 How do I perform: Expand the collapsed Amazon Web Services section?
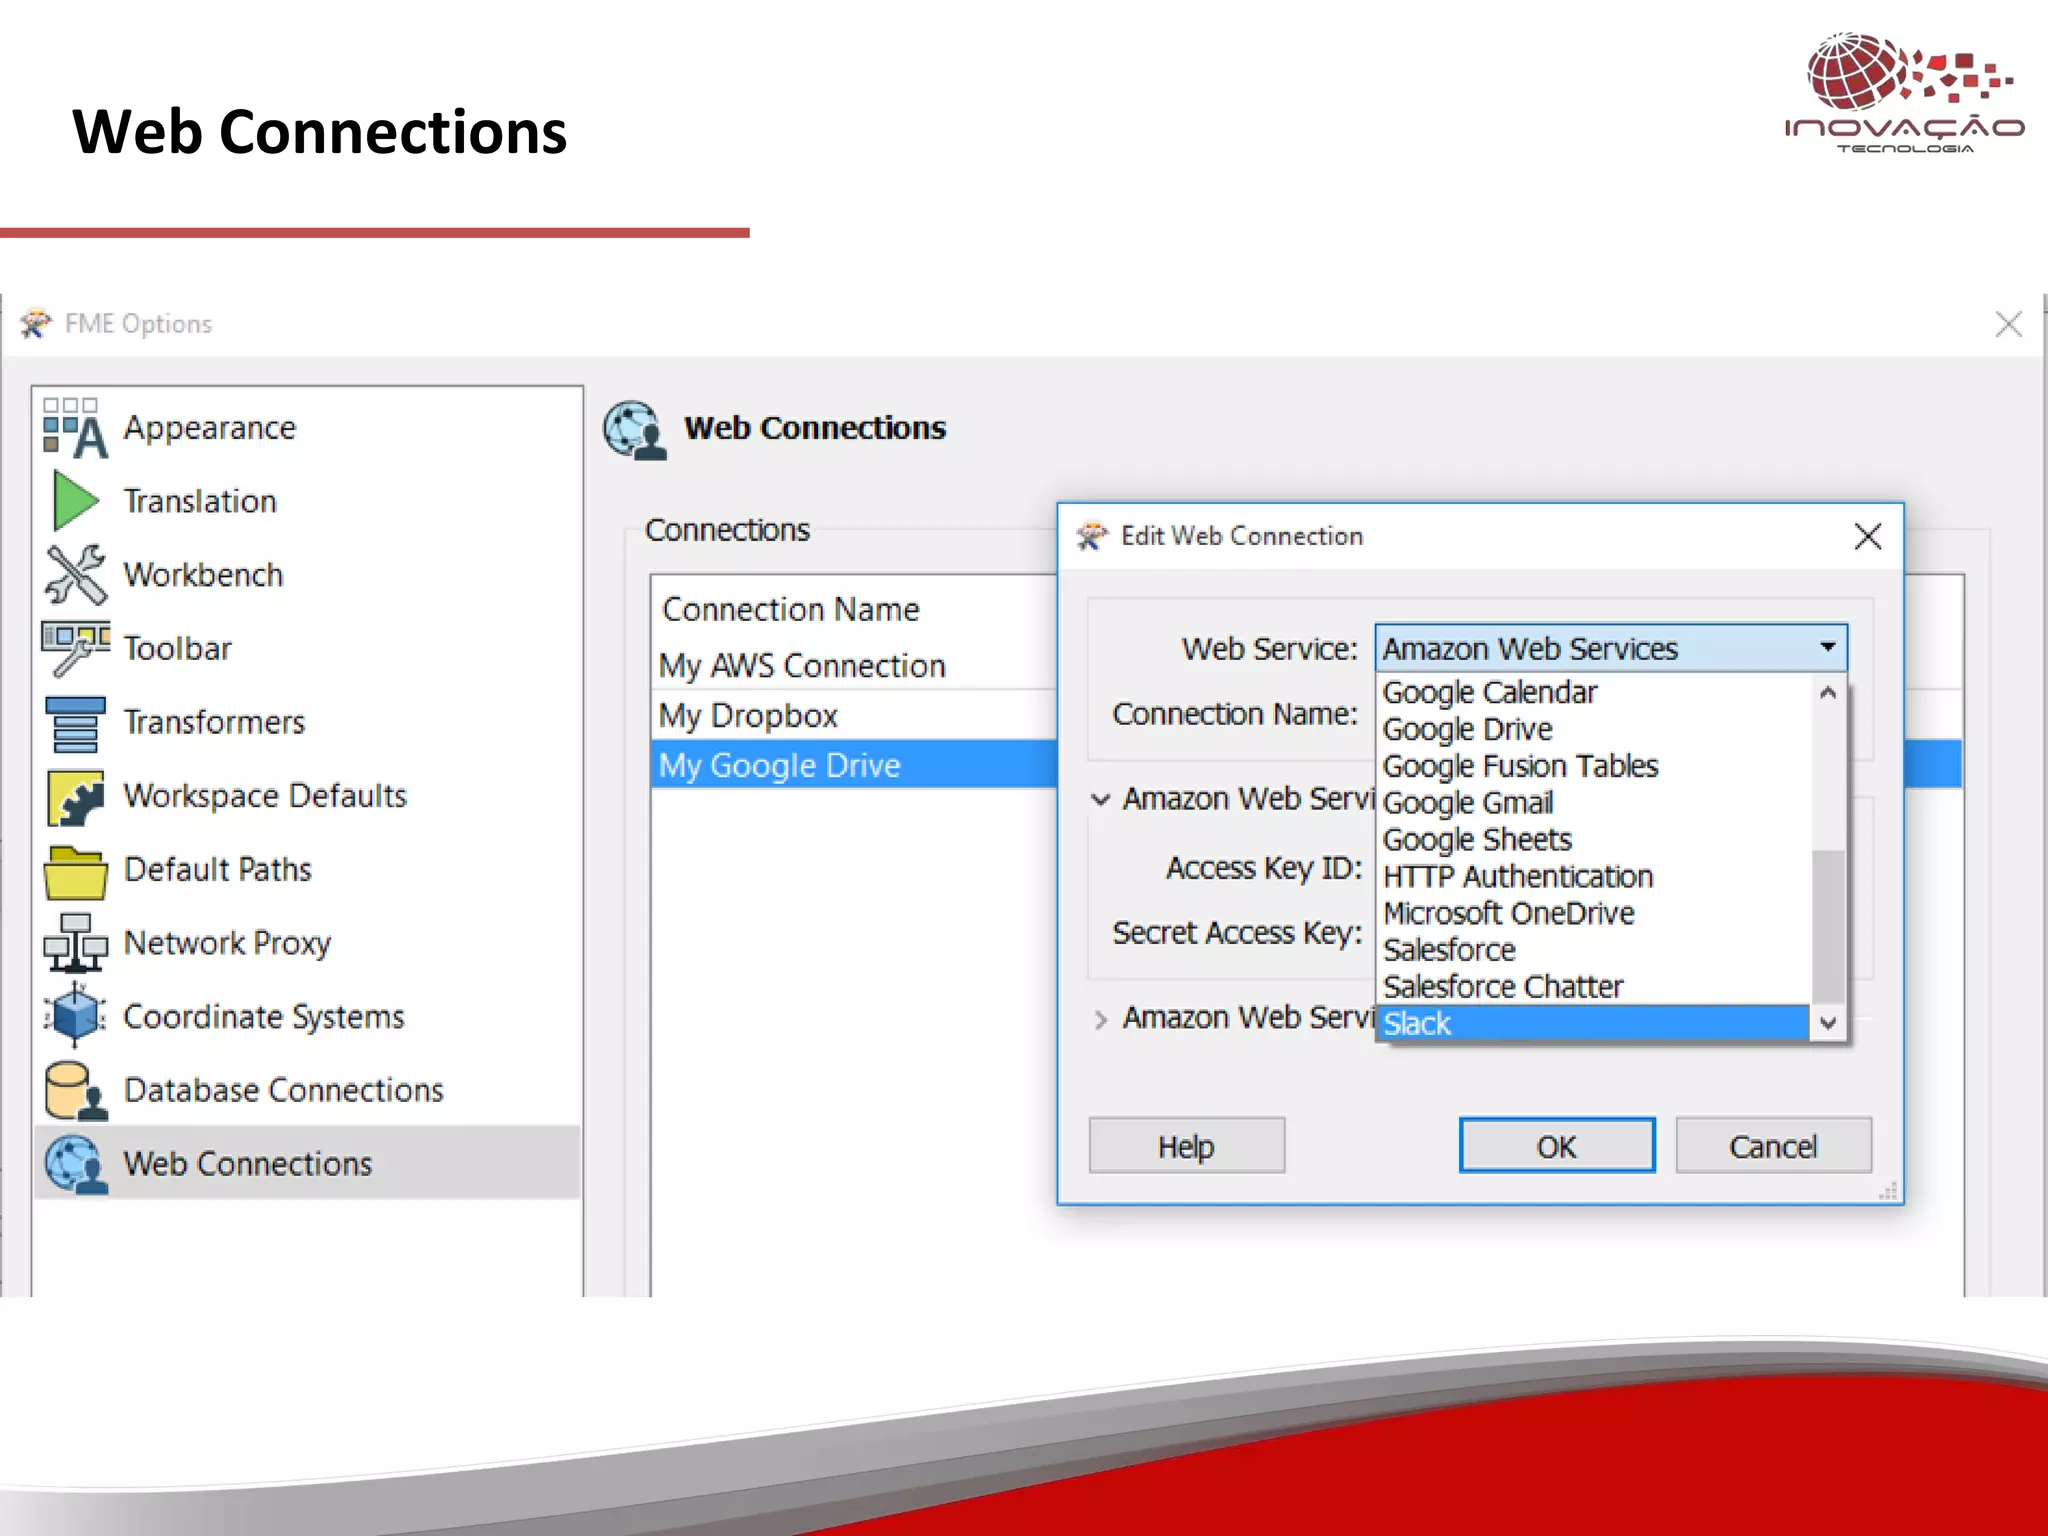[1101, 1019]
